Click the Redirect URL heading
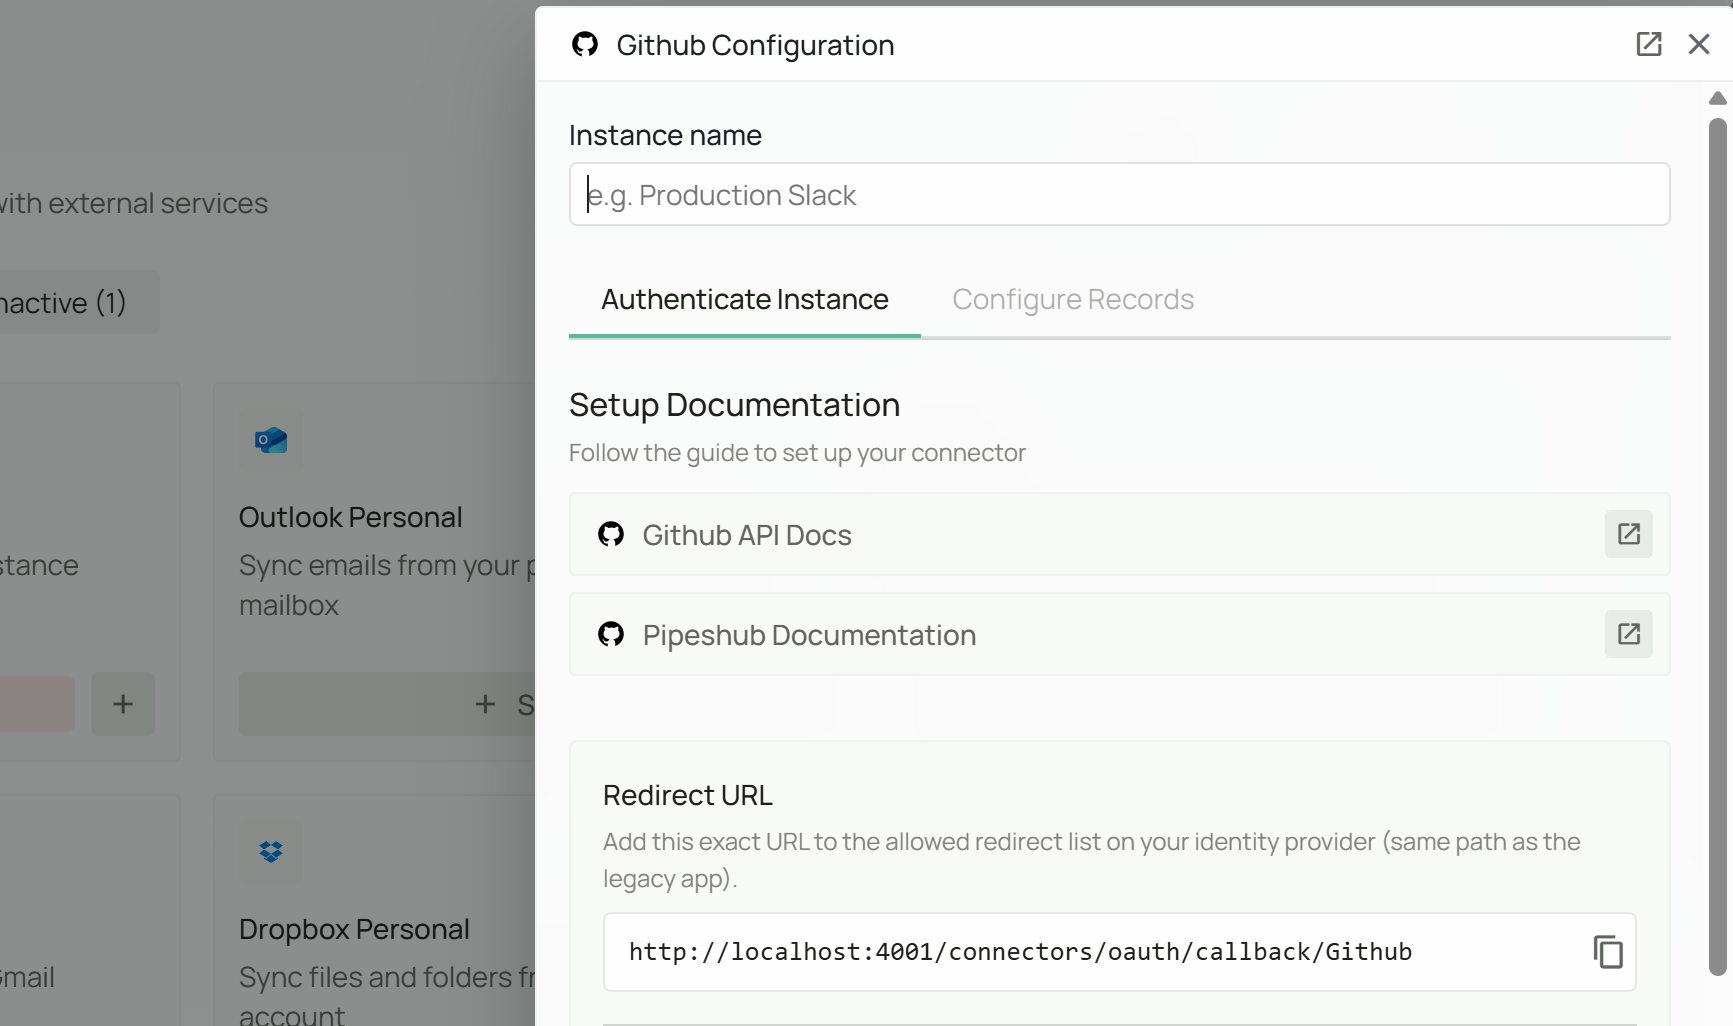The height and width of the screenshot is (1026, 1733). 687,795
